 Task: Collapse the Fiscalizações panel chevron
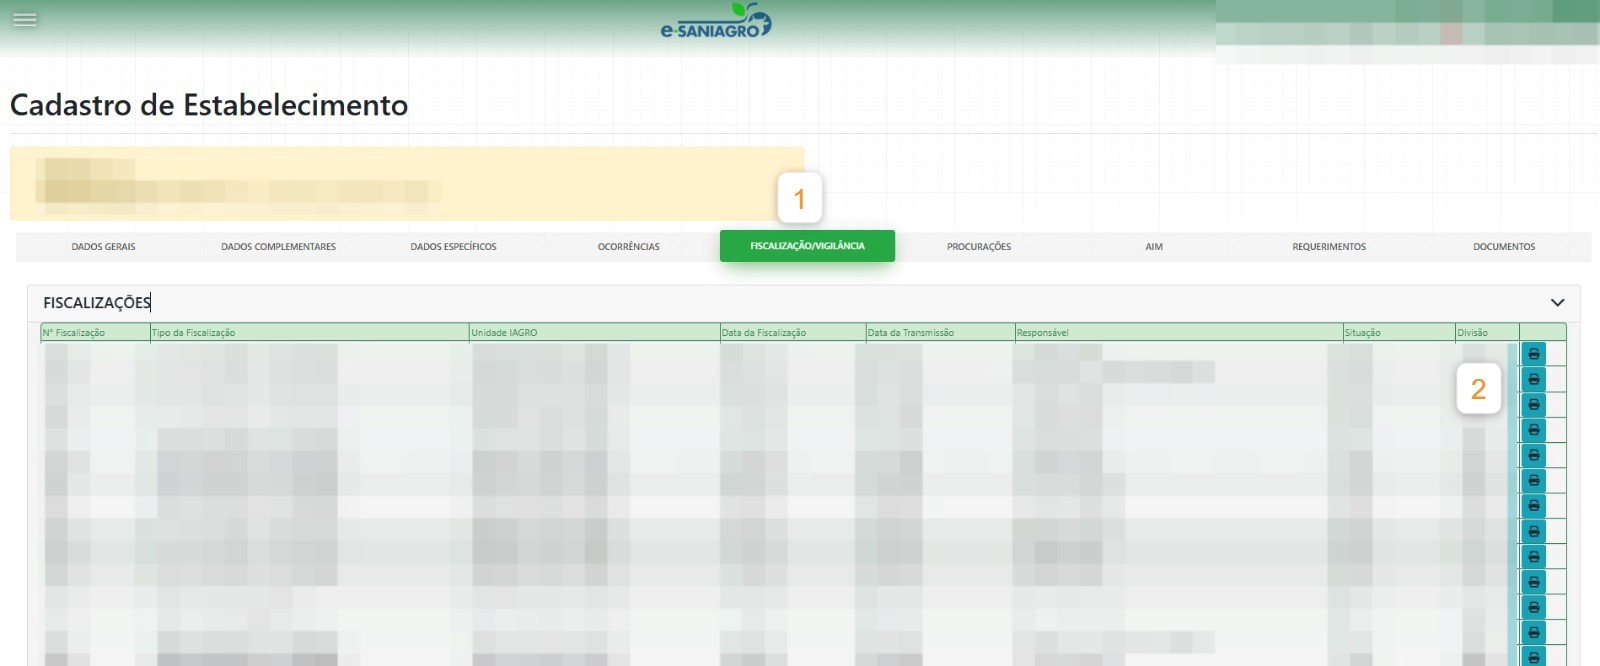click(x=1557, y=303)
